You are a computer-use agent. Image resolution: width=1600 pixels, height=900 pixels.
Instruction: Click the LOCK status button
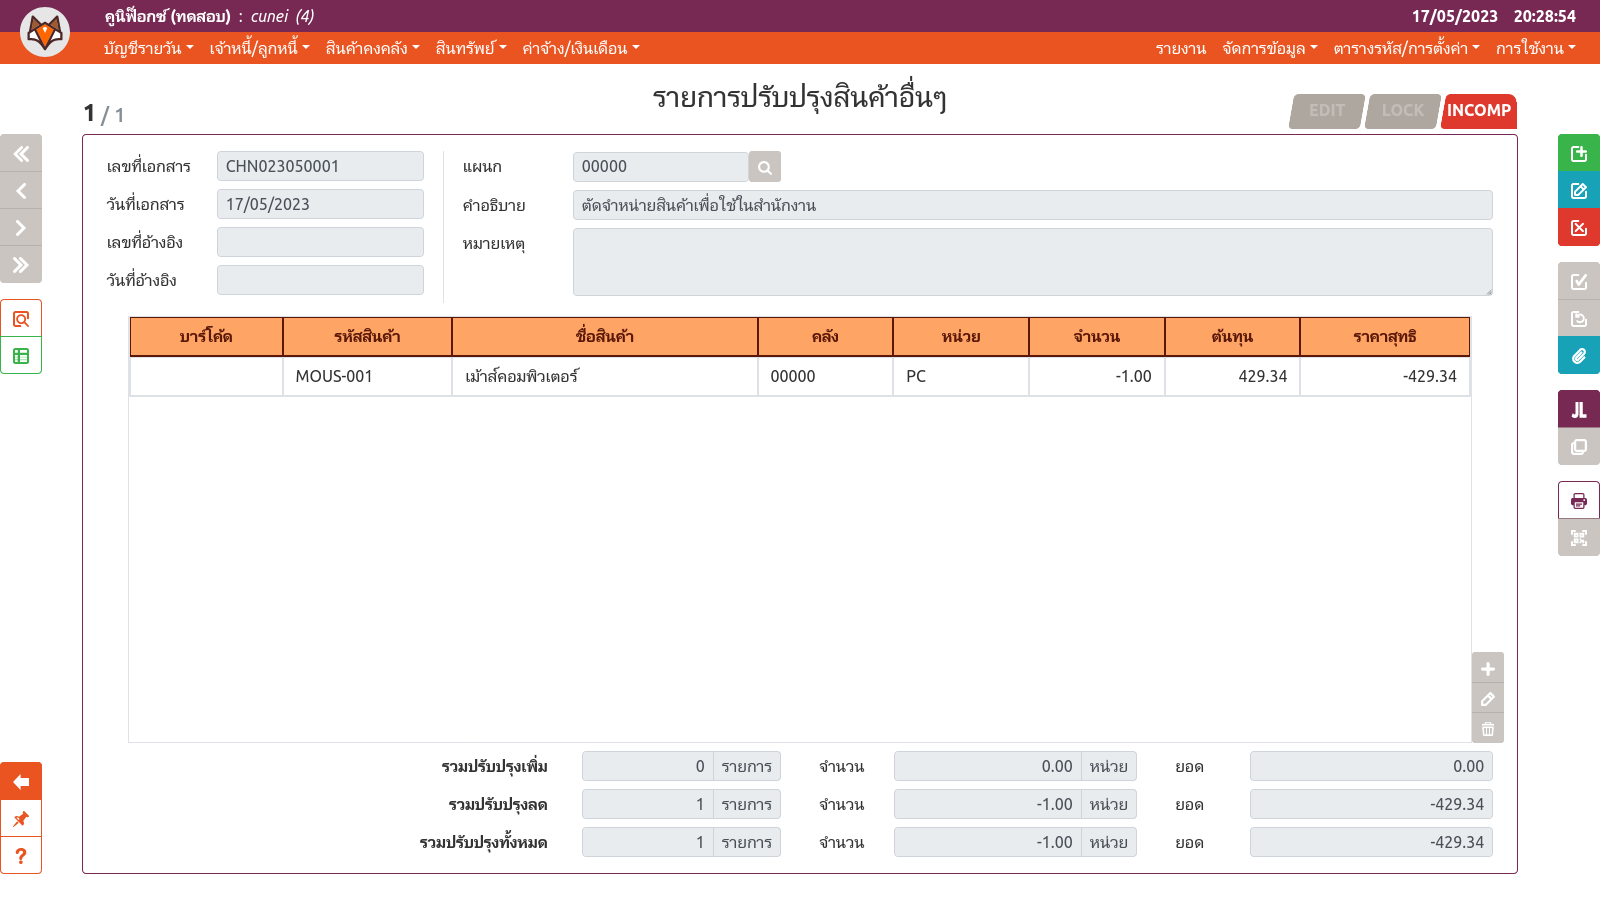point(1402,111)
